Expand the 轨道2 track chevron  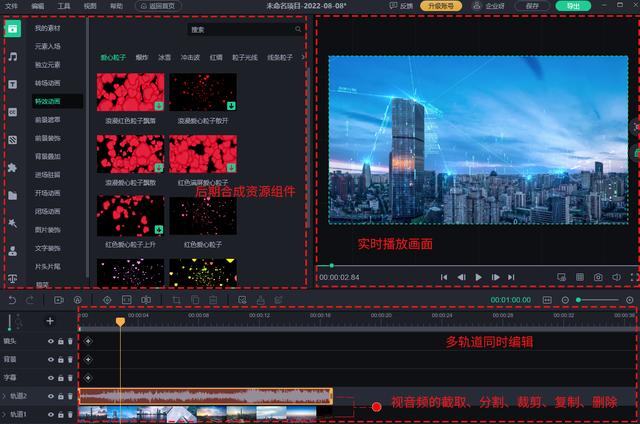coord(4,396)
